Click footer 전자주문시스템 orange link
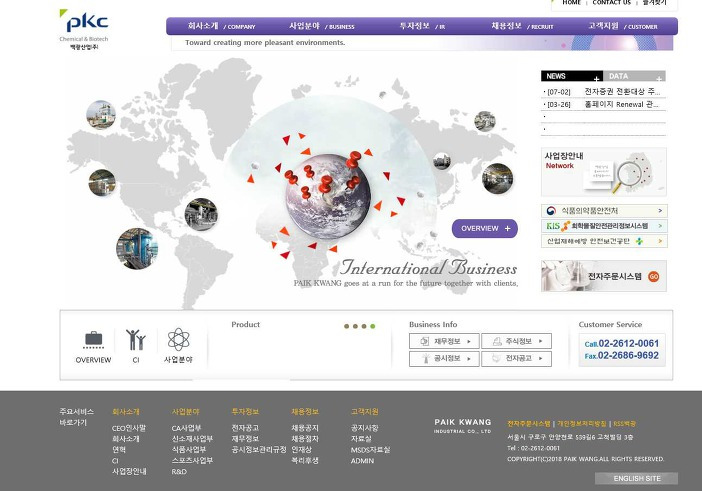The width and height of the screenshot is (702, 491). 528,423
